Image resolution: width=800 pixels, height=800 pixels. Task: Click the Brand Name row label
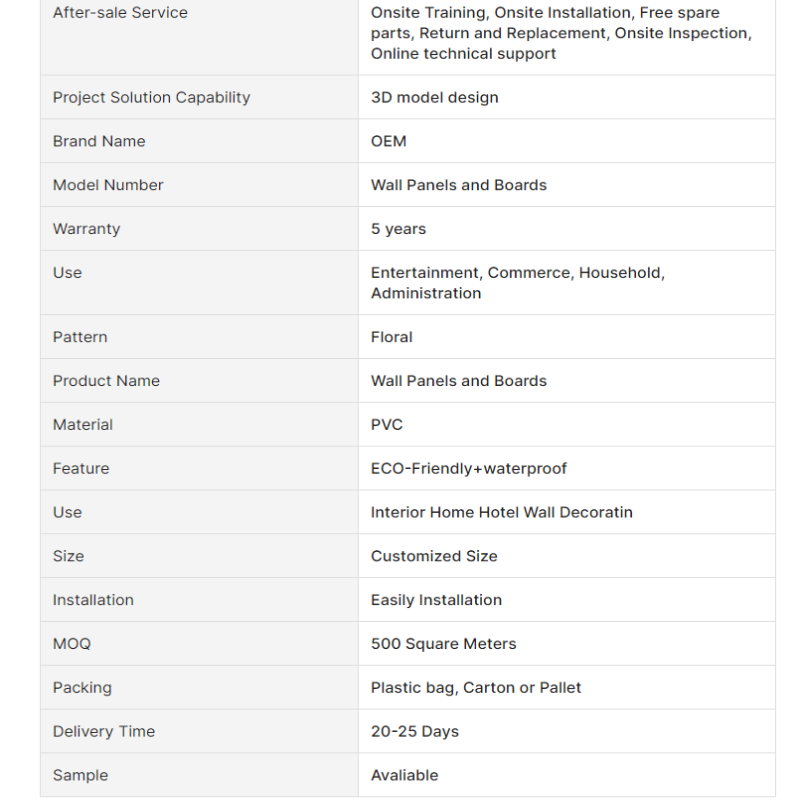pyautogui.click(x=99, y=141)
